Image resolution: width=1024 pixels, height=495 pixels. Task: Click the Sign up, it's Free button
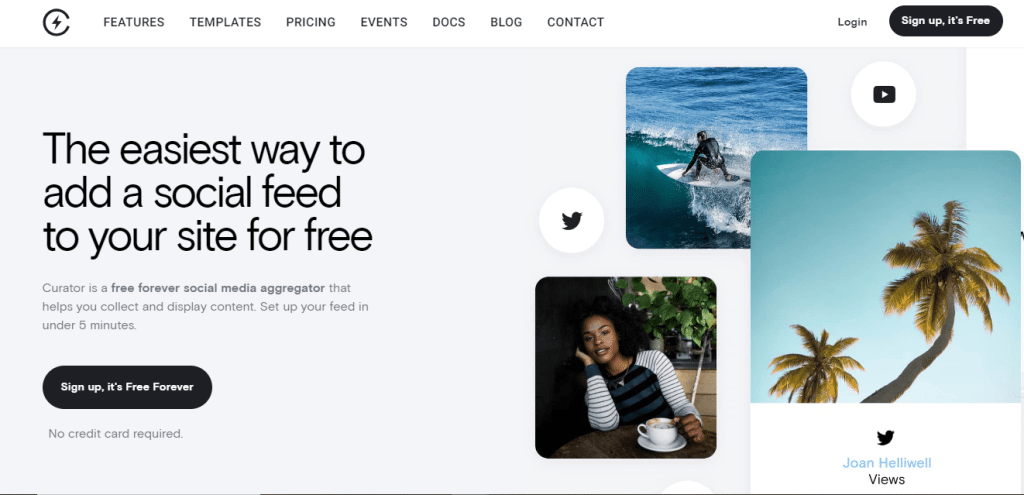946,21
